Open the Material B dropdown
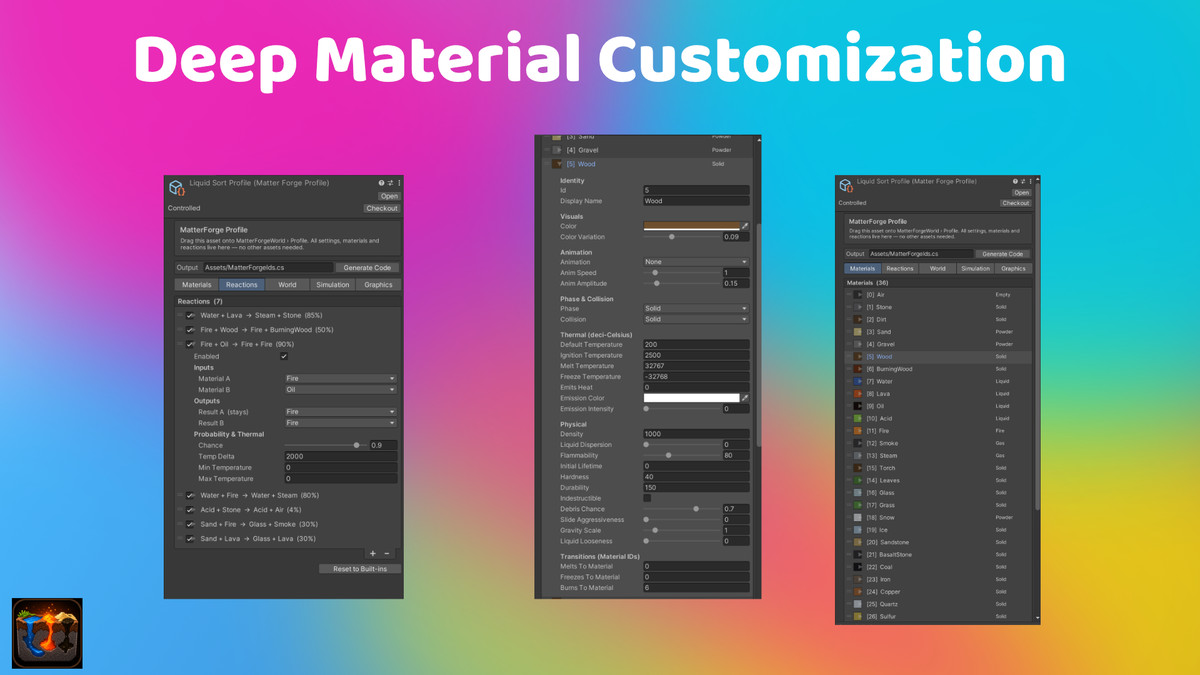 [x=341, y=389]
